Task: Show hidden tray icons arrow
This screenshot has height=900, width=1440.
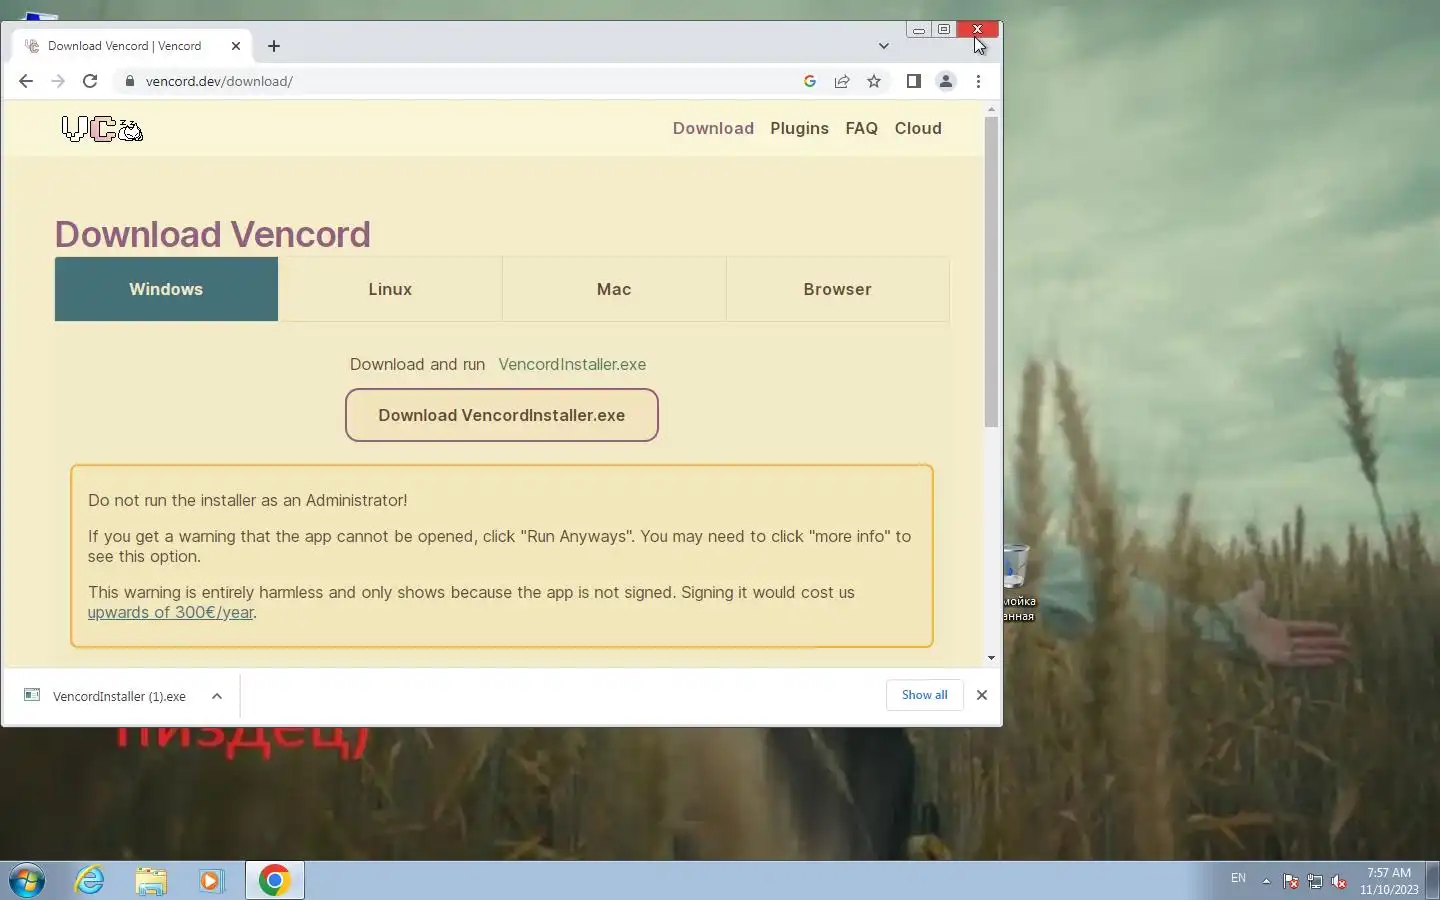Action: pyautogui.click(x=1266, y=881)
